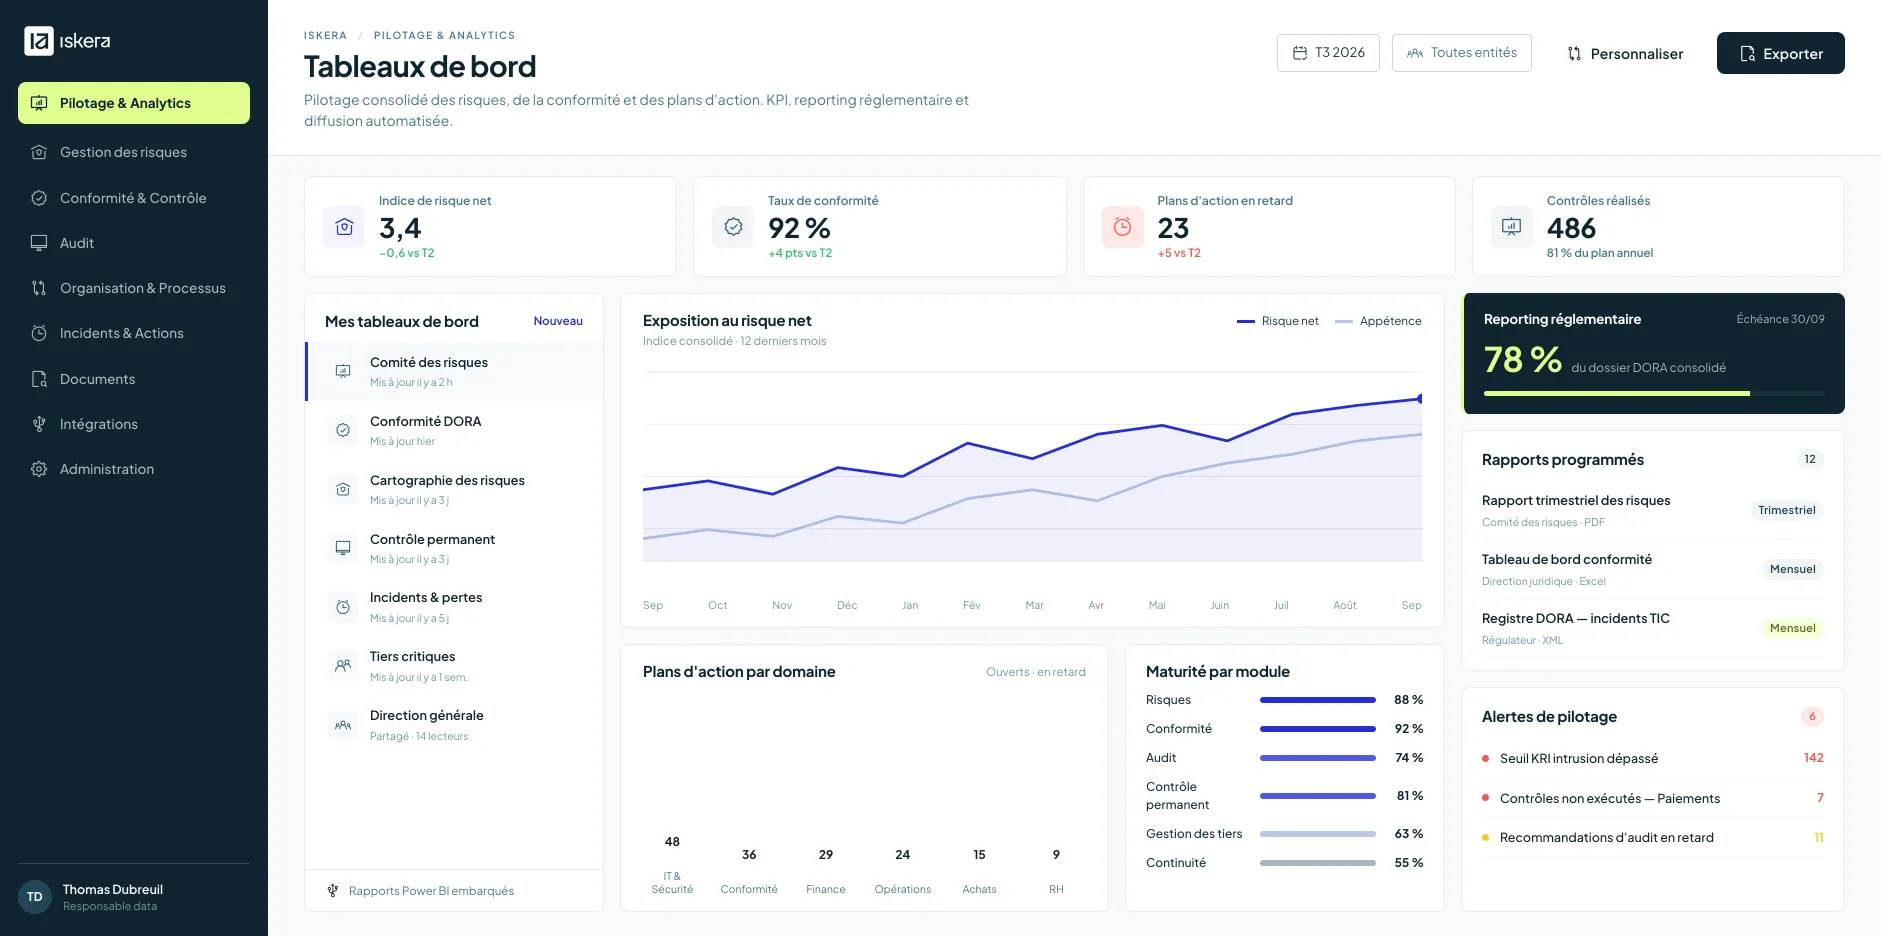
Task: Click the last Sep data point on risk chart
Action: click(1420, 399)
